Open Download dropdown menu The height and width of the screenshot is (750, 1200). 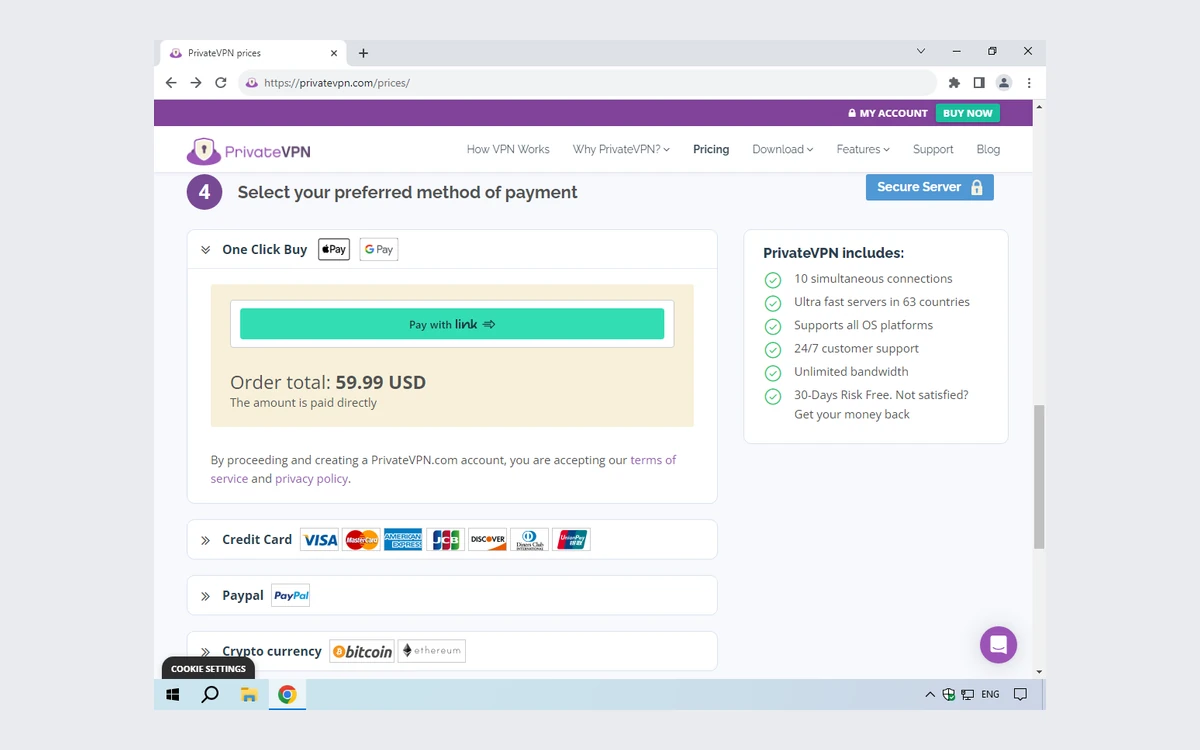(x=783, y=150)
